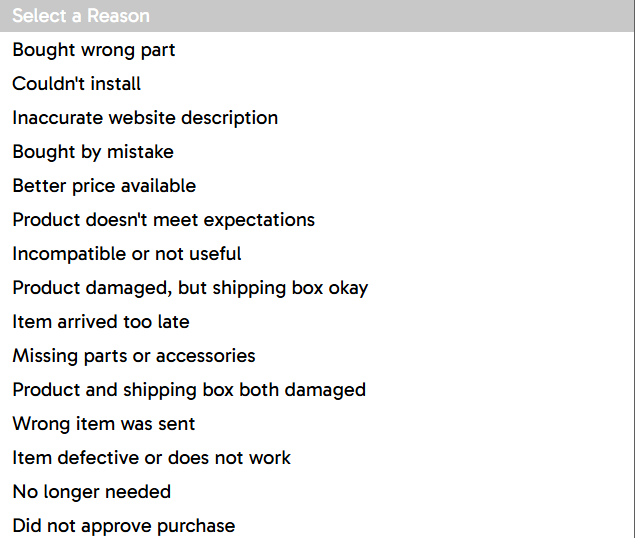Choose 'Better price available' option
Screen dimensions: 635x538
pyautogui.click(x=317, y=186)
